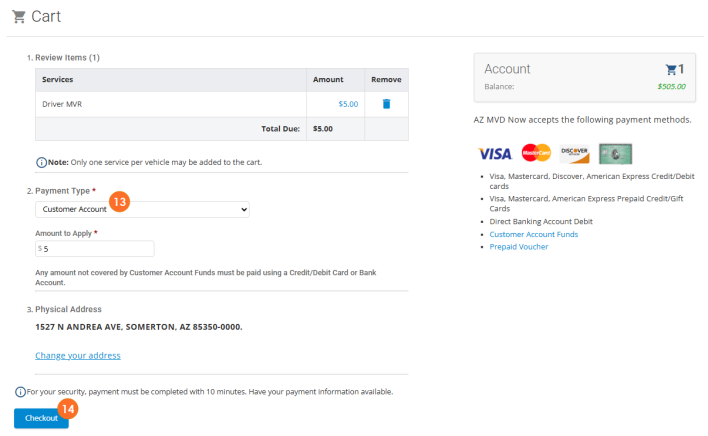Open the Payment Type dropdown
Image resolution: width=708 pixels, height=436 pixels.
(x=142, y=209)
